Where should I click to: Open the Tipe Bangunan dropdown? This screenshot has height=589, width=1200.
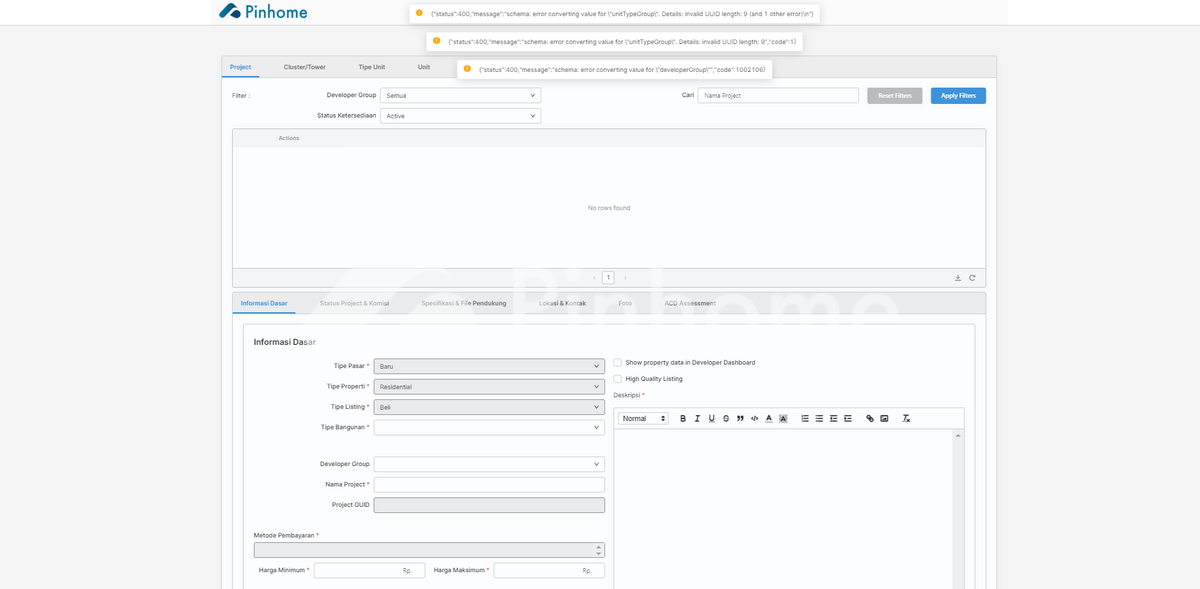(x=488, y=427)
